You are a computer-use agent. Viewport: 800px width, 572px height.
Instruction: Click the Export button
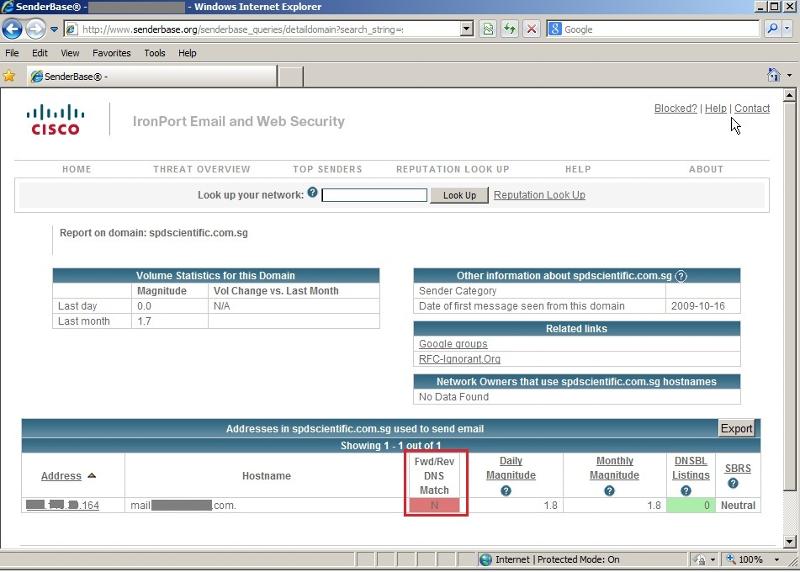[x=736, y=428]
